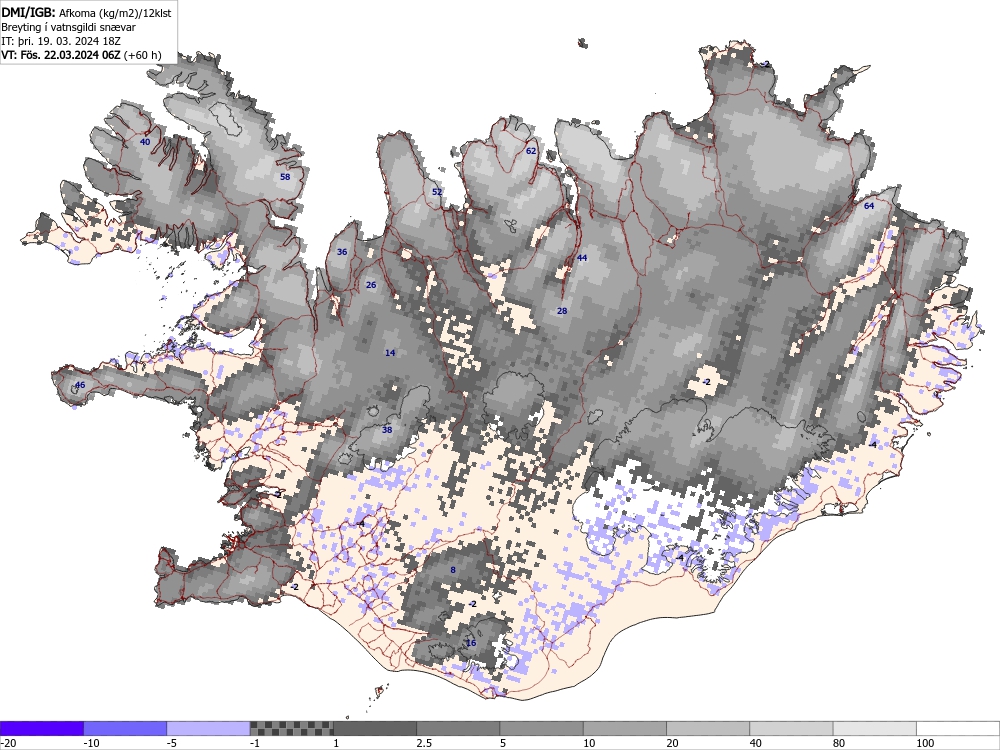
Task: Click the 'DMI/IGB: Afkoma (kg/m2)/12klst' title line
Action: (x=86, y=13)
